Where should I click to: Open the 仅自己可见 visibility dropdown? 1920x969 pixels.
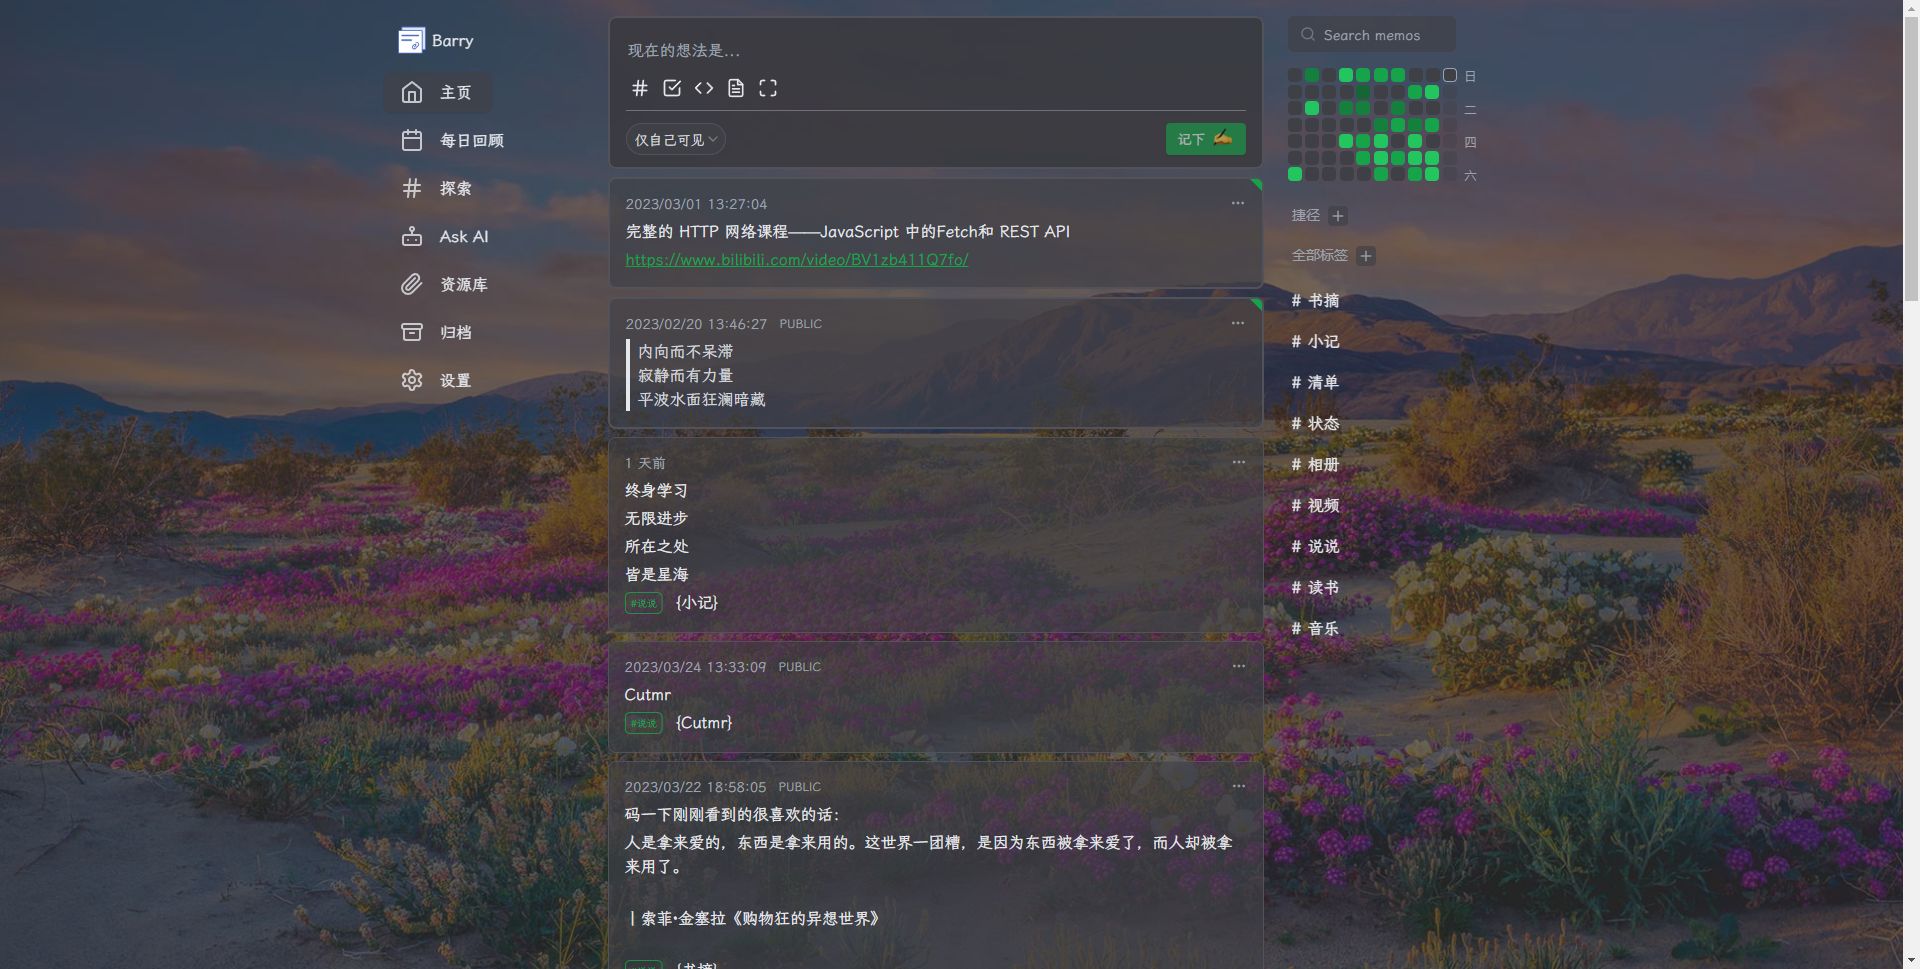click(x=676, y=139)
